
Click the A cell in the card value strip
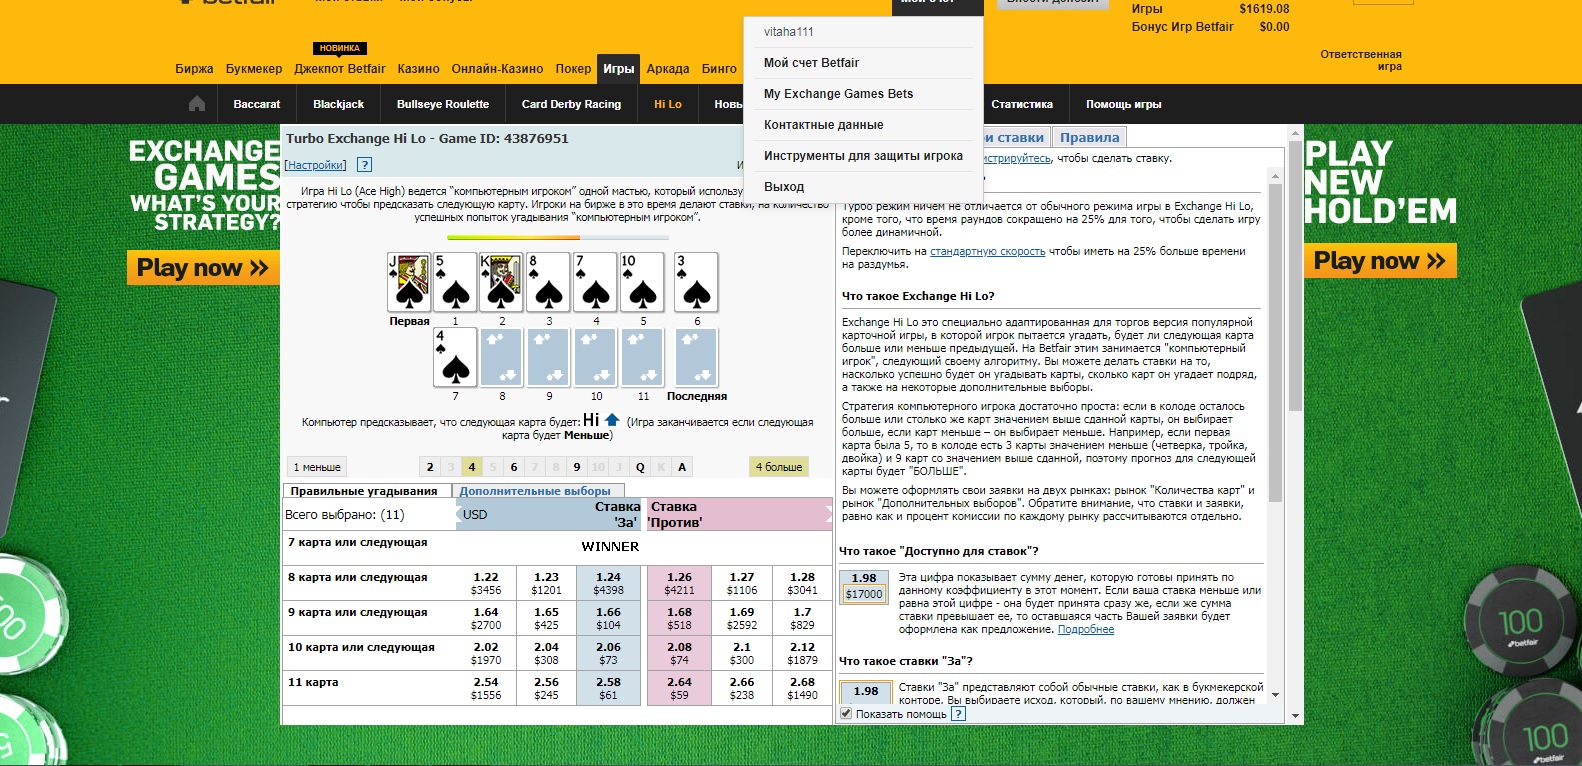point(682,467)
